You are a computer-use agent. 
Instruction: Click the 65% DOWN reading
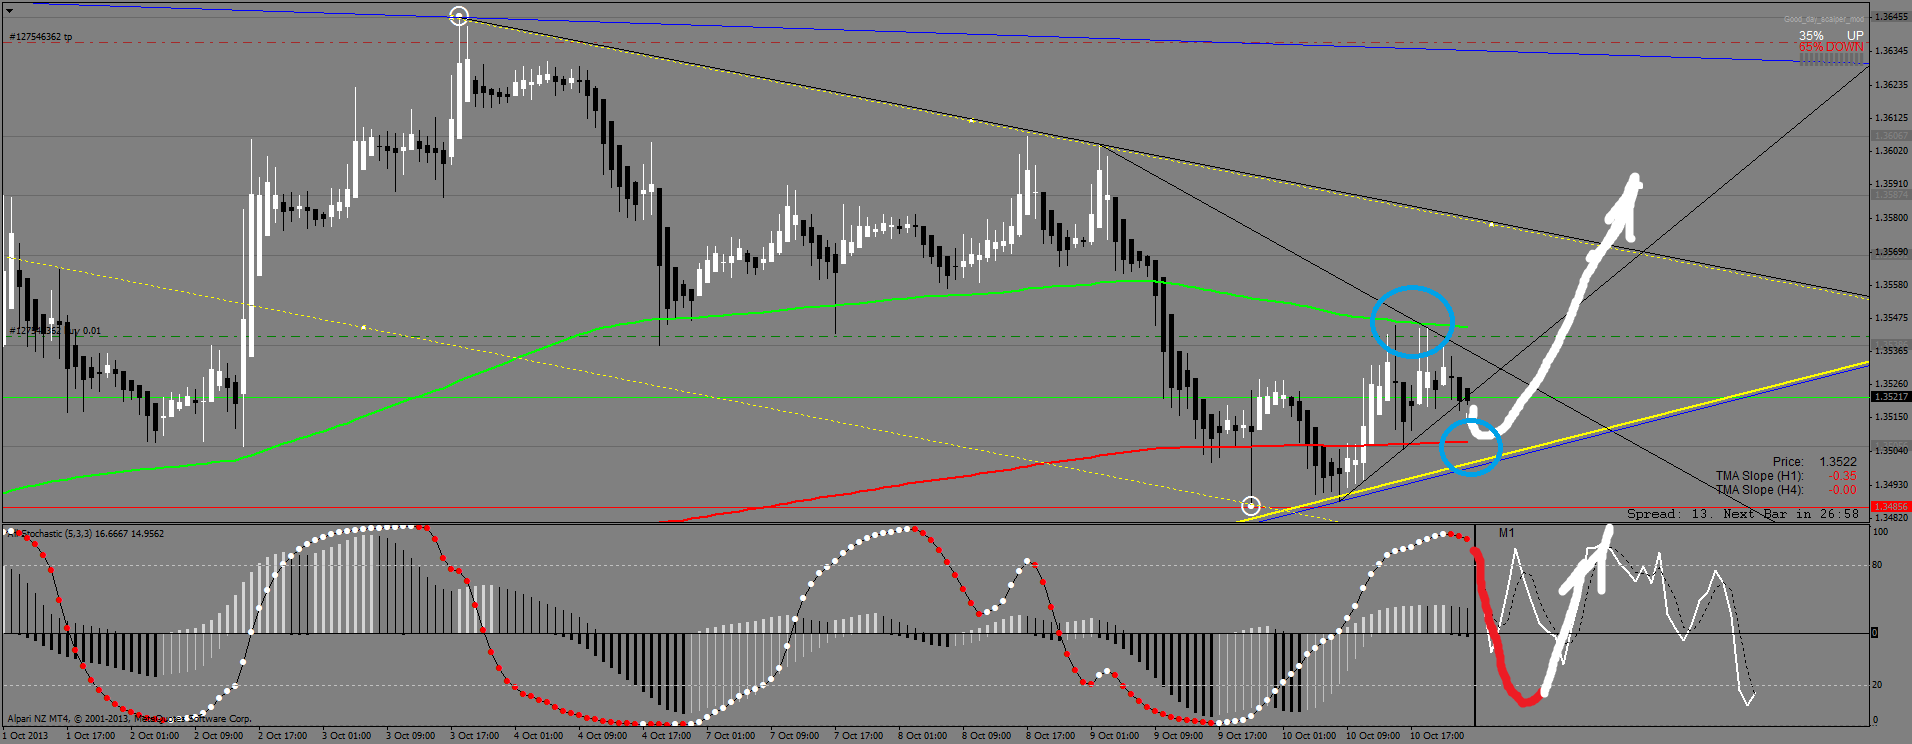click(x=1831, y=47)
